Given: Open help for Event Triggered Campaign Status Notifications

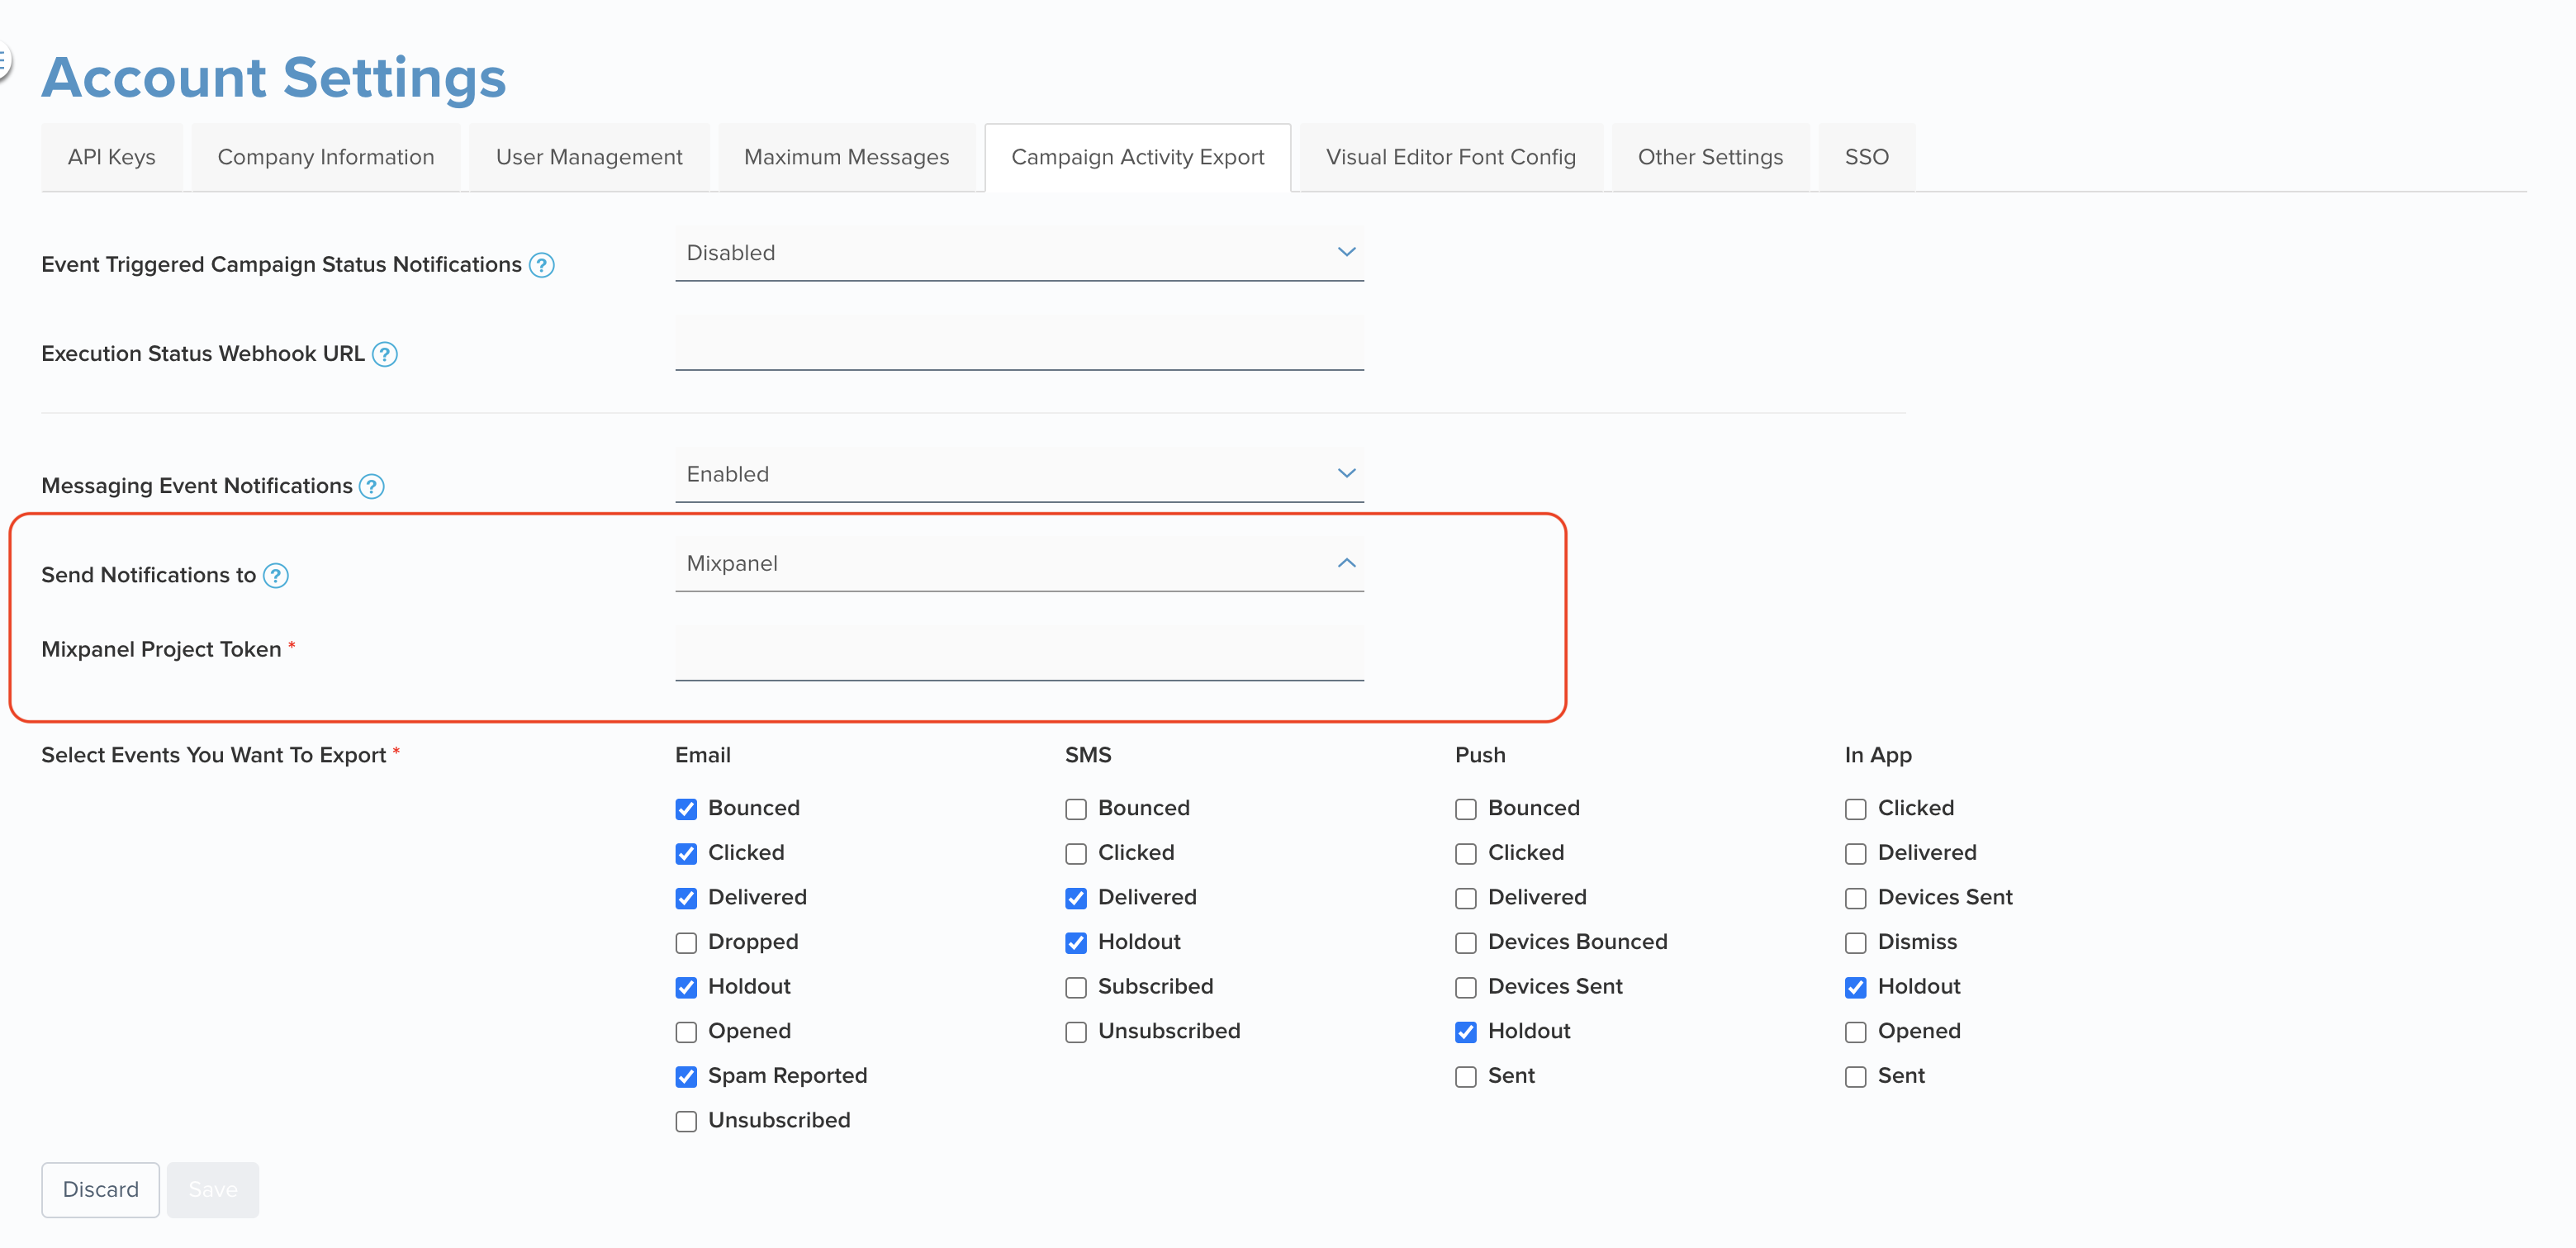Looking at the screenshot, I should tap(541, 266).
